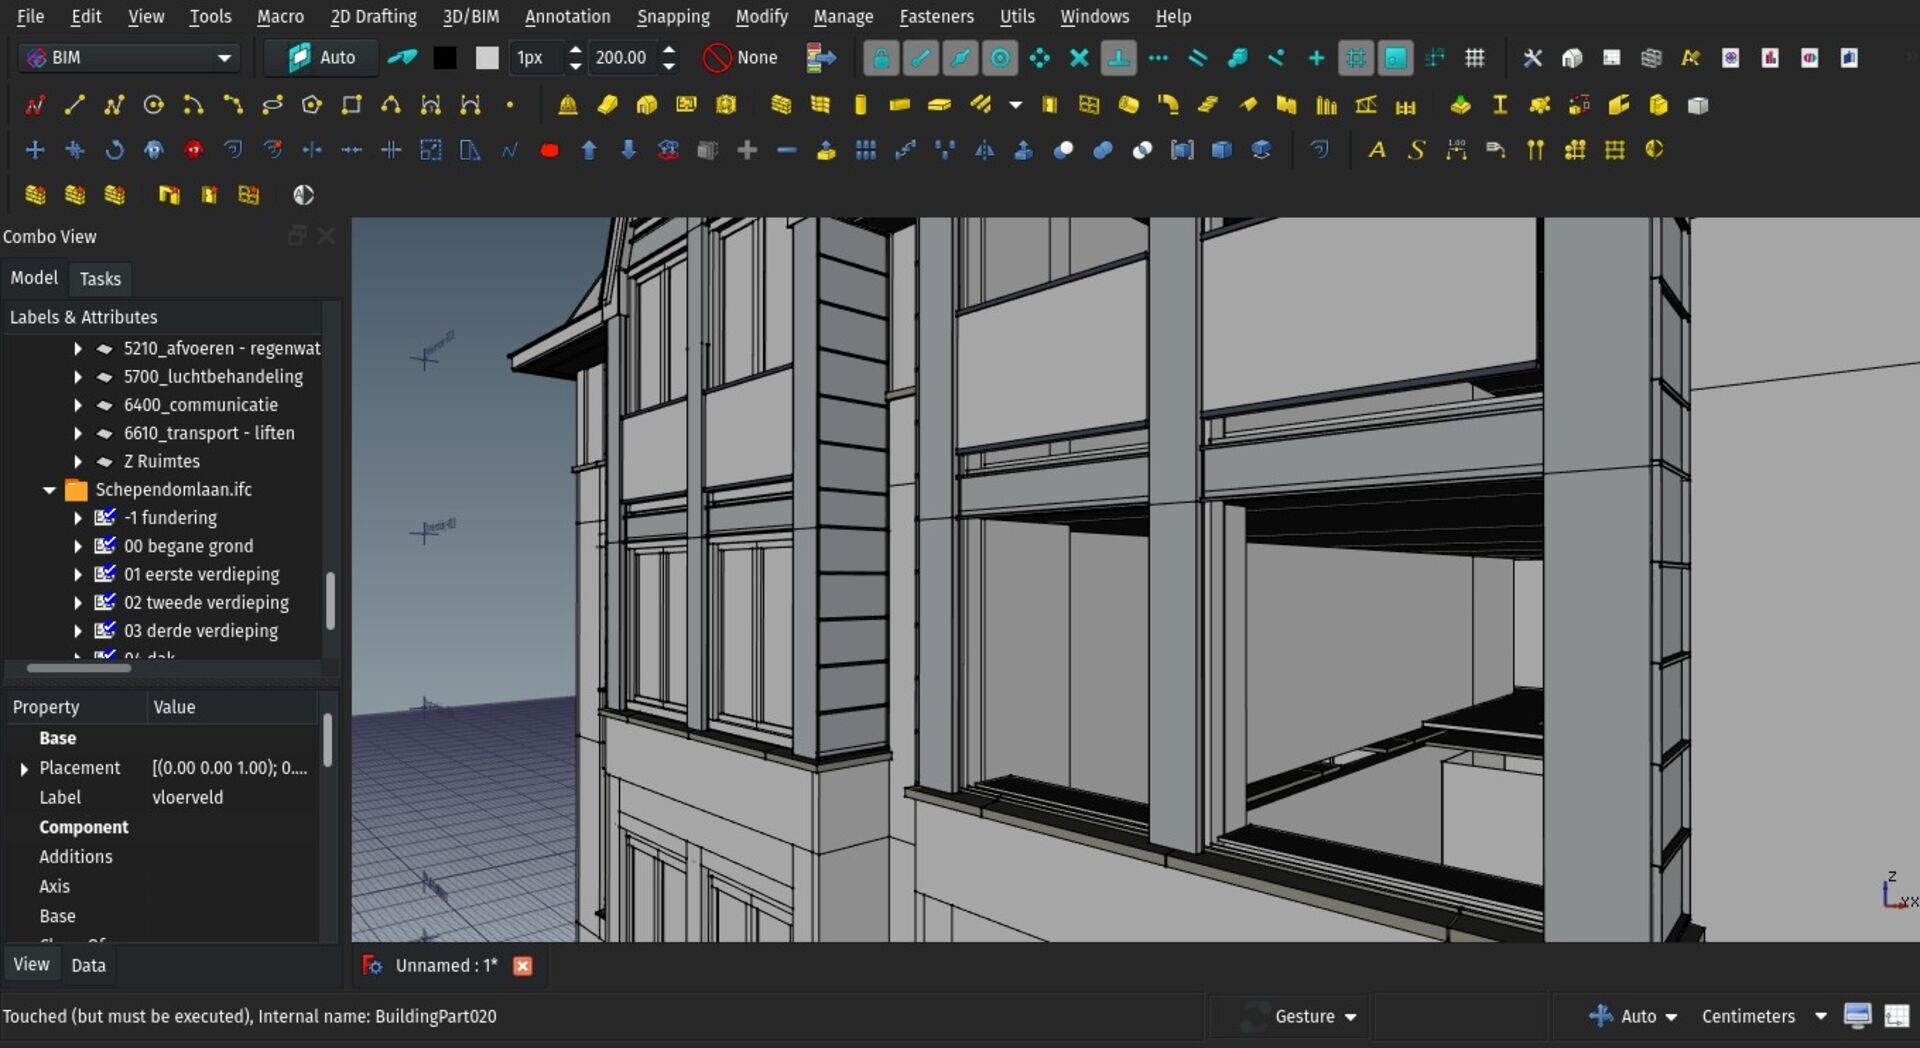Toggle the snap lock button
Image resolution: width=1920 pixels, height=1048 pixels.
[x=881, y=58]
